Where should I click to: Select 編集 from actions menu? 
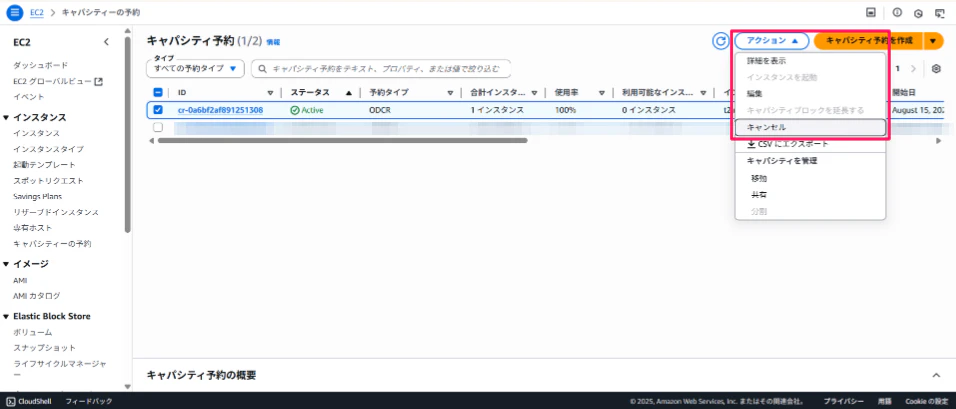click(x=810, y=94)
